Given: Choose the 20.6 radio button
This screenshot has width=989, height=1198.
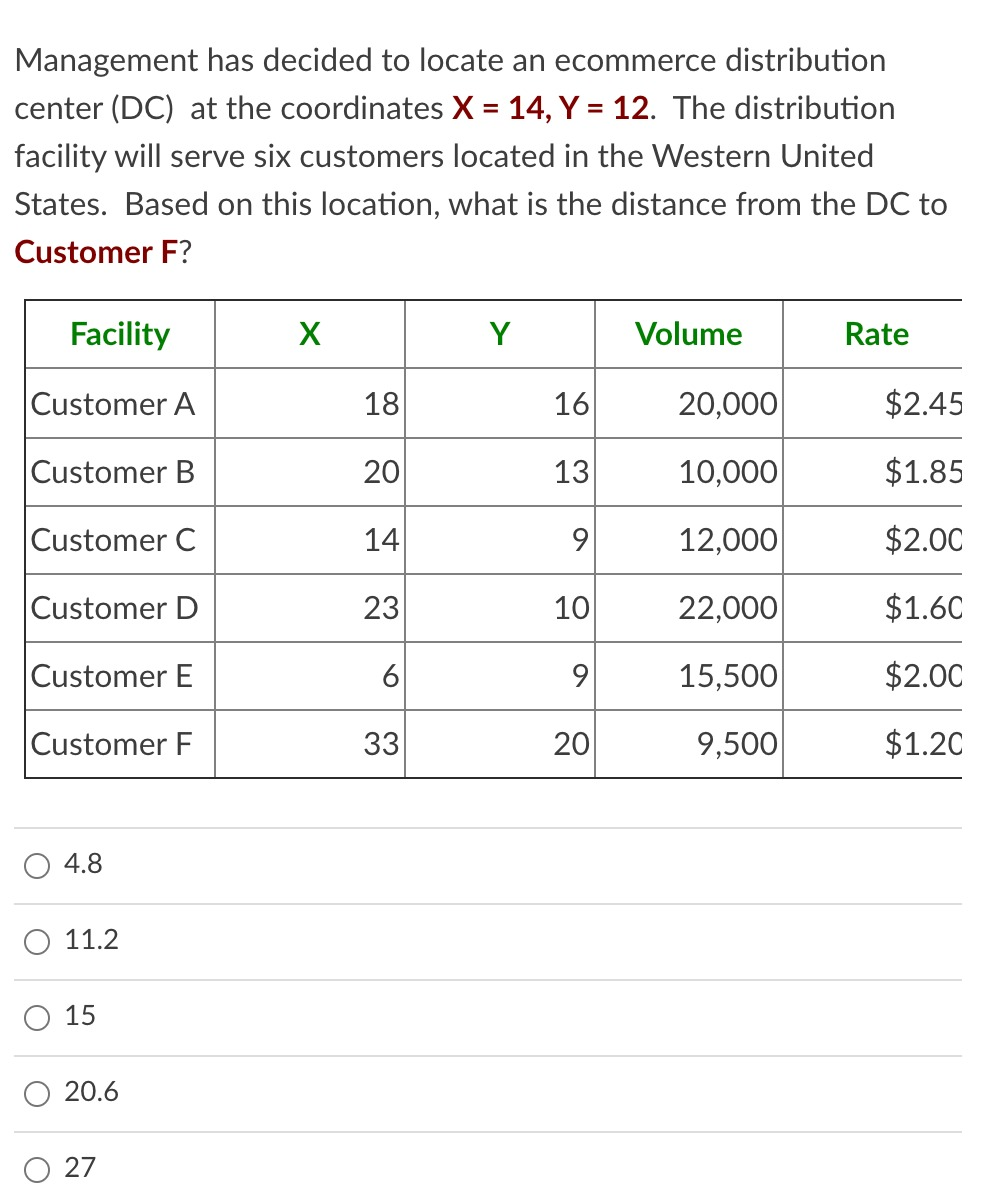Looking at the screenshot, I should tap(37, 1093).
